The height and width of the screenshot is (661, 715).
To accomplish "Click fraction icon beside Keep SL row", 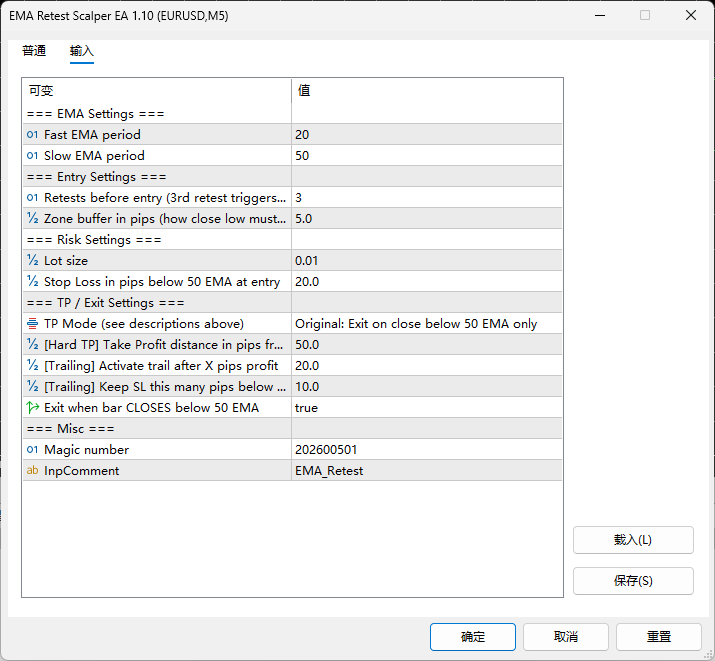I will (x=32, y=386).
